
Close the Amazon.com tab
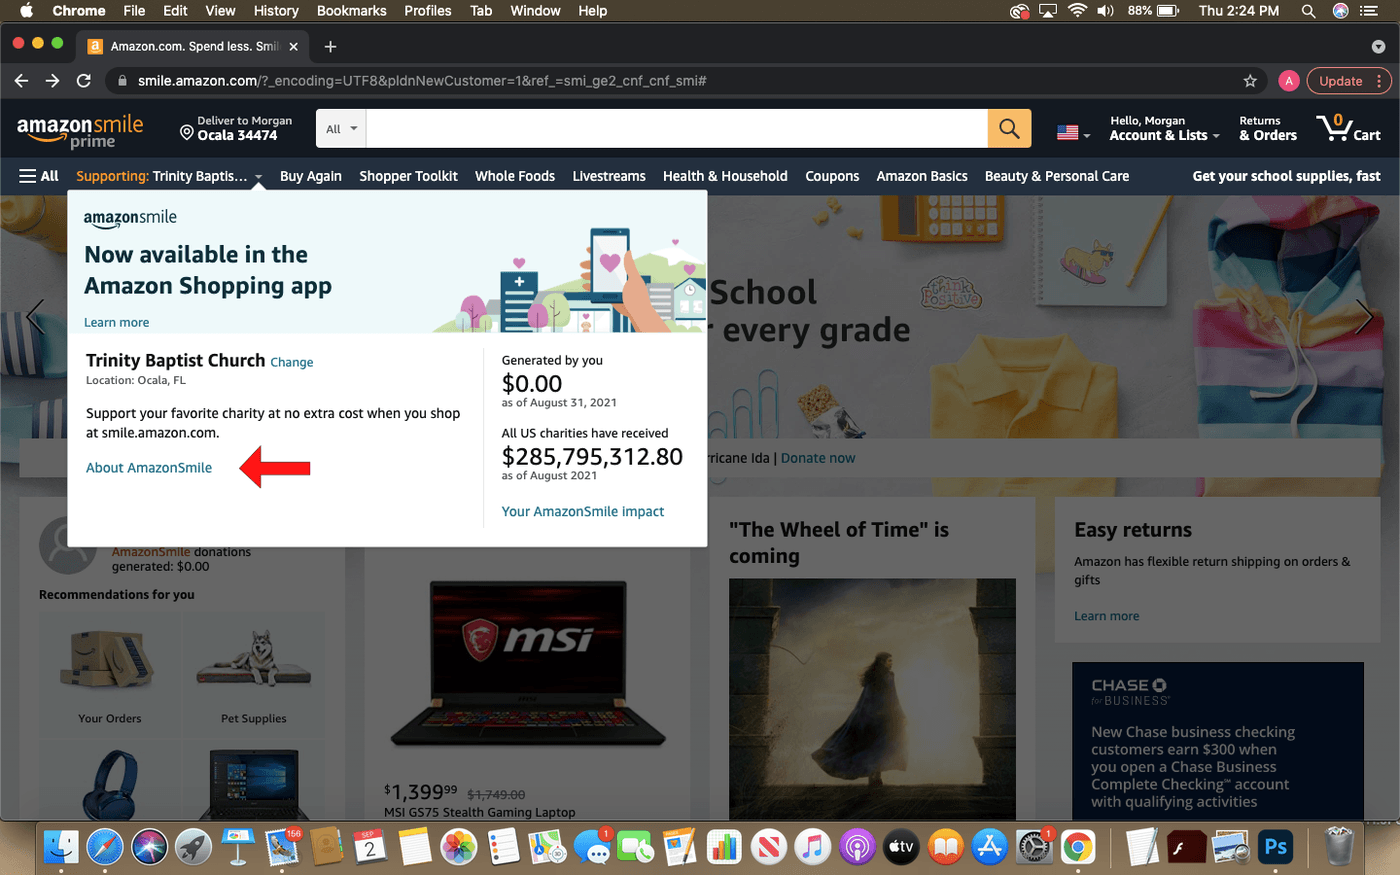click(293, 46)
